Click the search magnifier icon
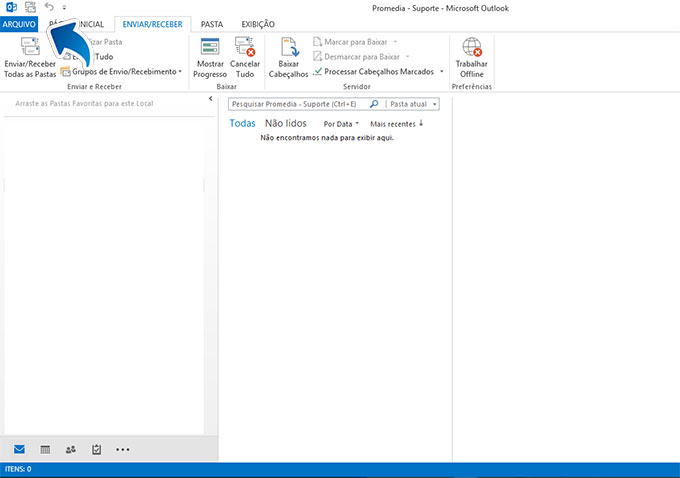Image resolution: width=680 pixels, height=478 pixels. coord(374,104)
